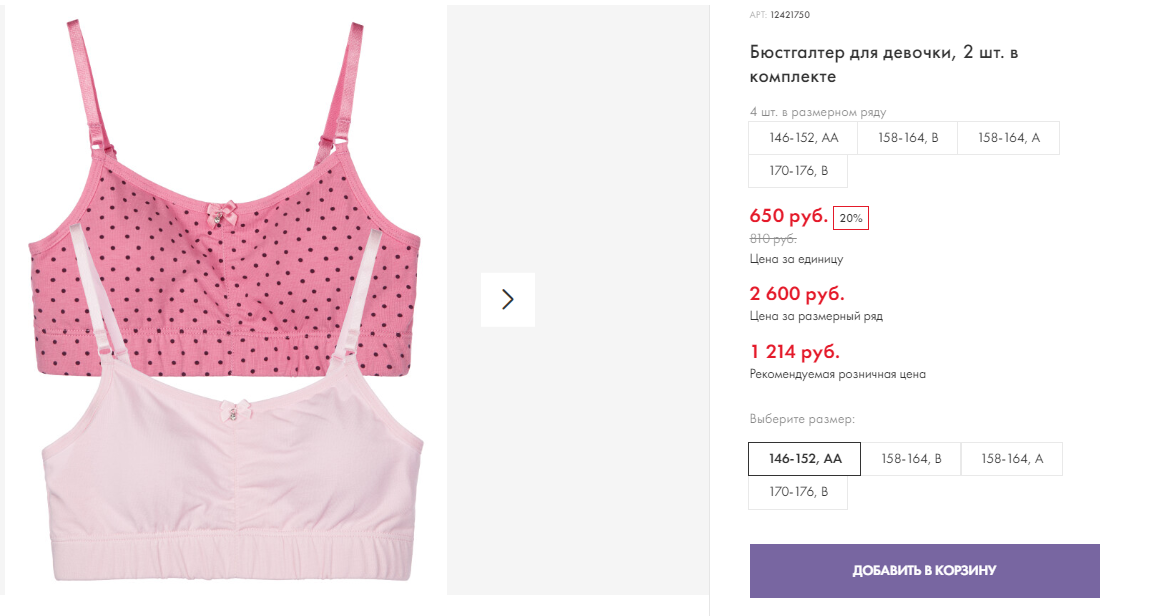Image resolution: width=1159 pixels, height=616 pixels.
Task: Click the 1 214 руб. recommended retail price
Action: [794, 352]
